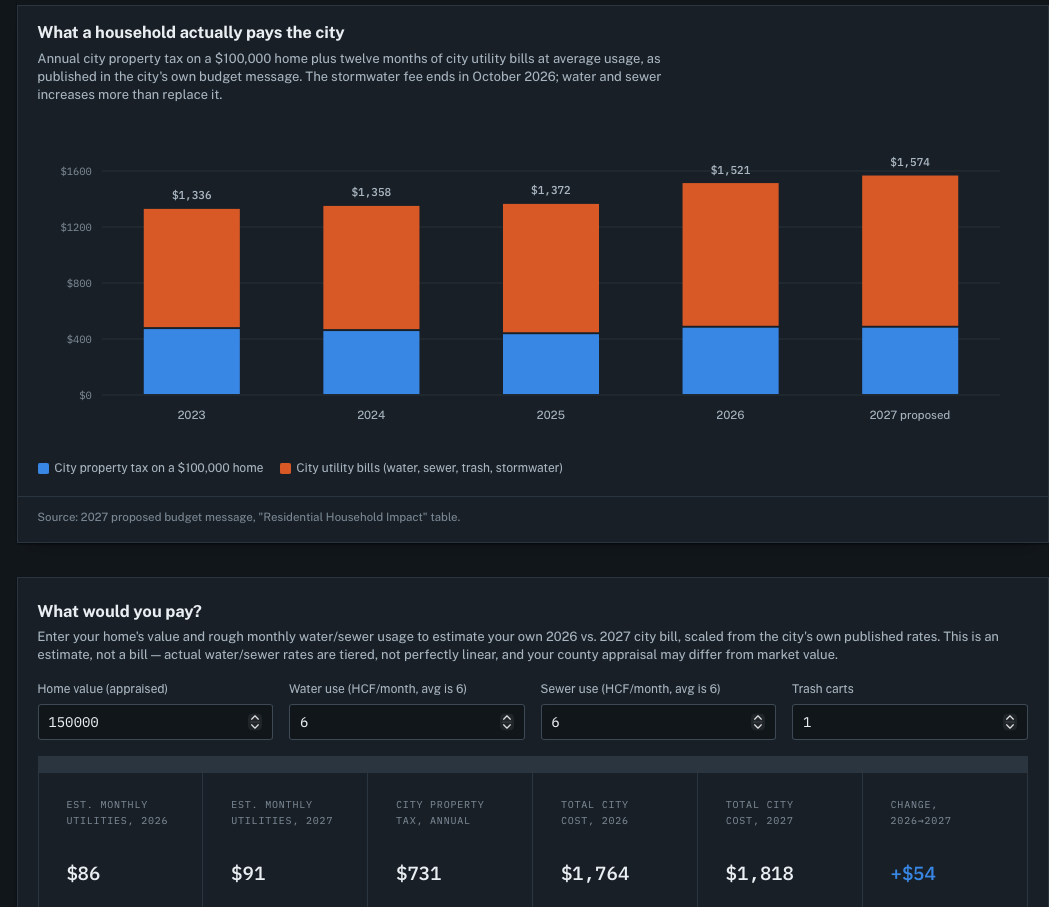
Task: Click the '2023' x-axis label
Action: pyautogui.click(x=191, y=415)
